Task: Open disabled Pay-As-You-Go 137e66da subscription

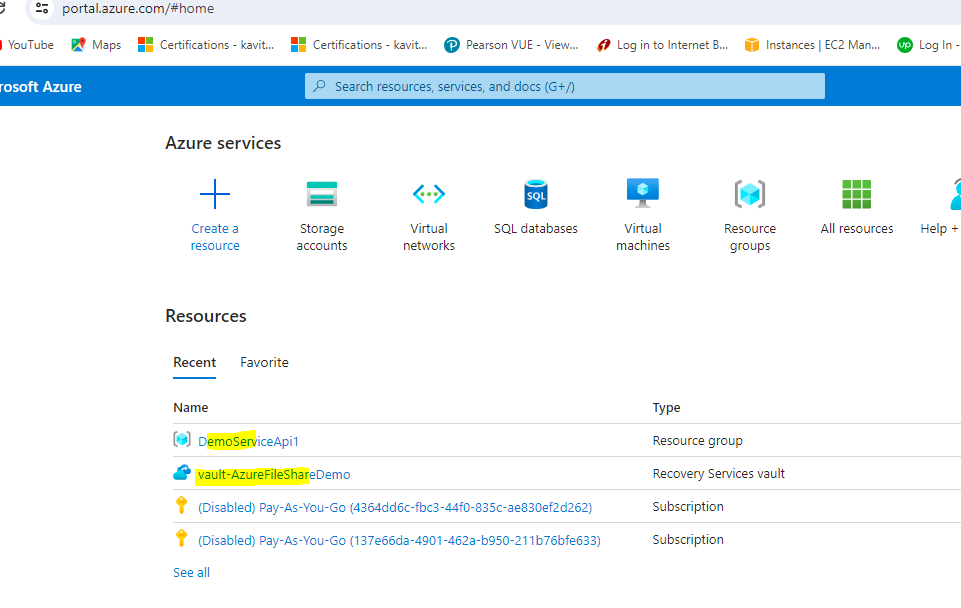Action: pos(399,541)
